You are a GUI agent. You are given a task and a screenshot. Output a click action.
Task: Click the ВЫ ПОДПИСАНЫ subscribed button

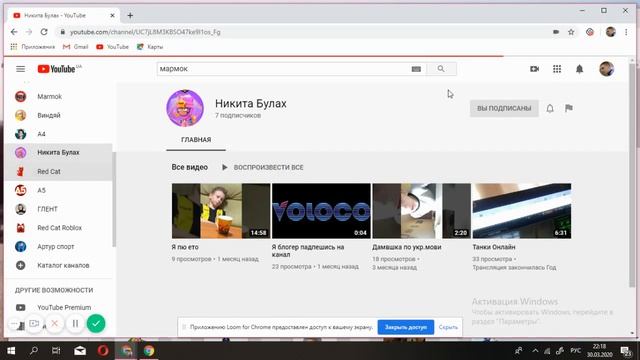click(x=504, y=108)
